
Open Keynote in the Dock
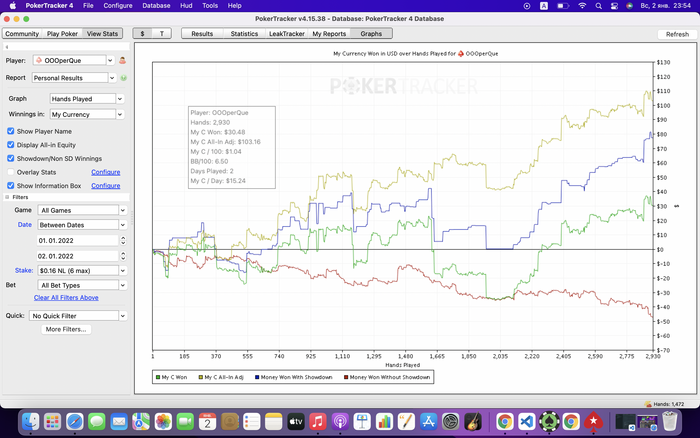click(362, 421)
